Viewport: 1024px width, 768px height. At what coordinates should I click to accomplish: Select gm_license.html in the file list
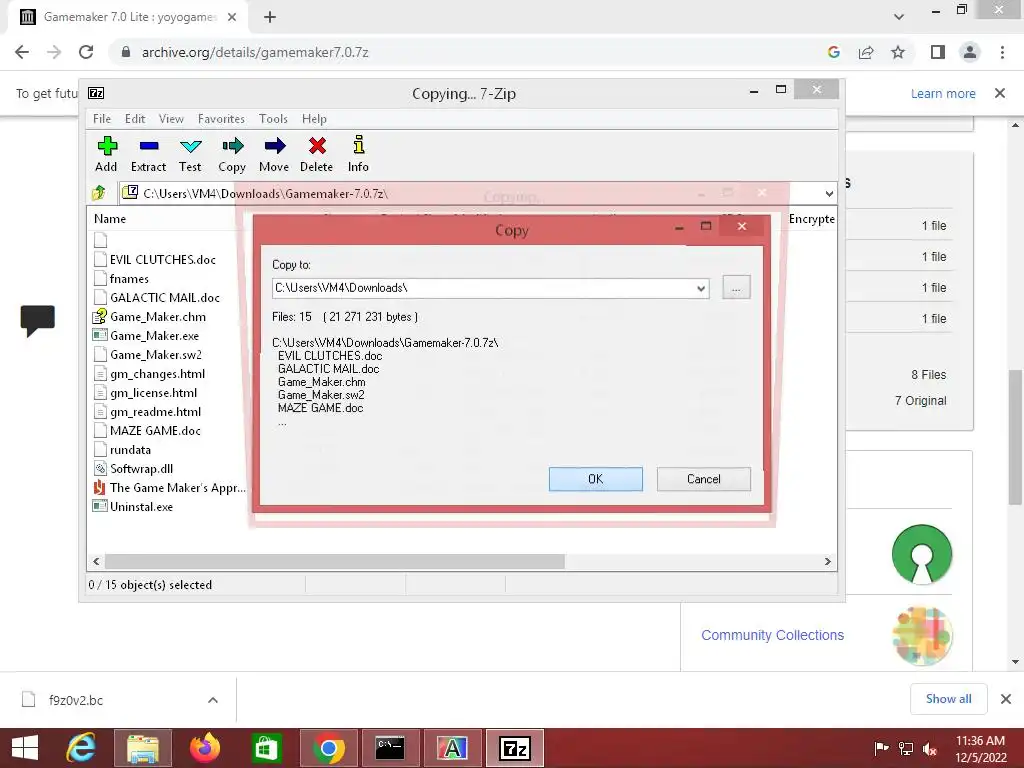tap(146, 392)
